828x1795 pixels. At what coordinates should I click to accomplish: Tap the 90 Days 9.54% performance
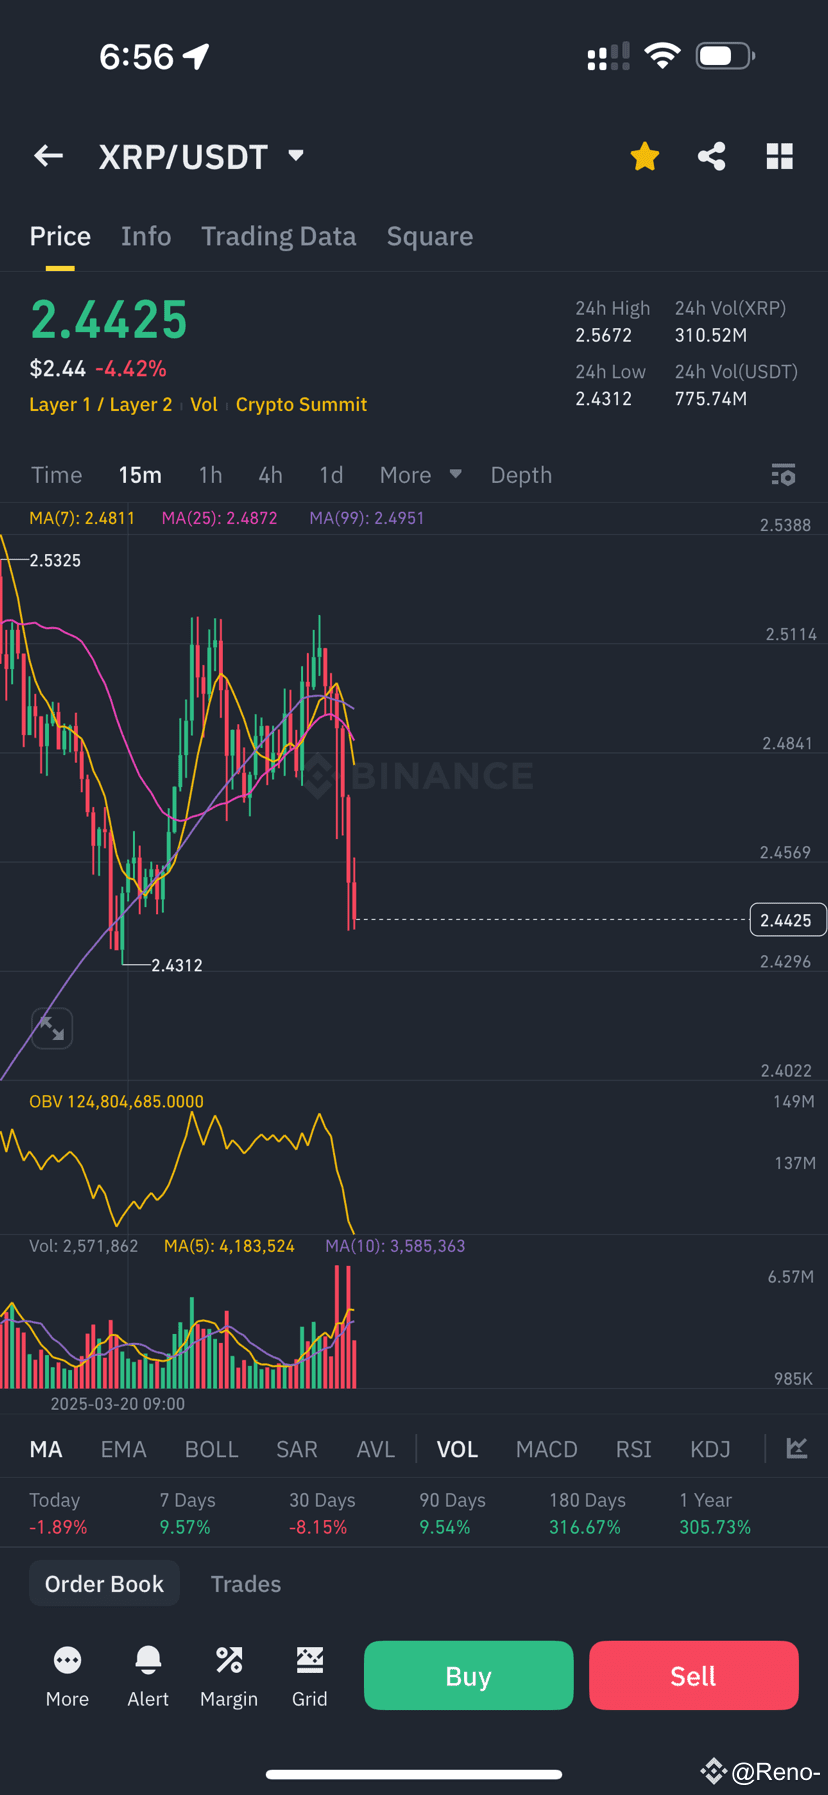453,1513
